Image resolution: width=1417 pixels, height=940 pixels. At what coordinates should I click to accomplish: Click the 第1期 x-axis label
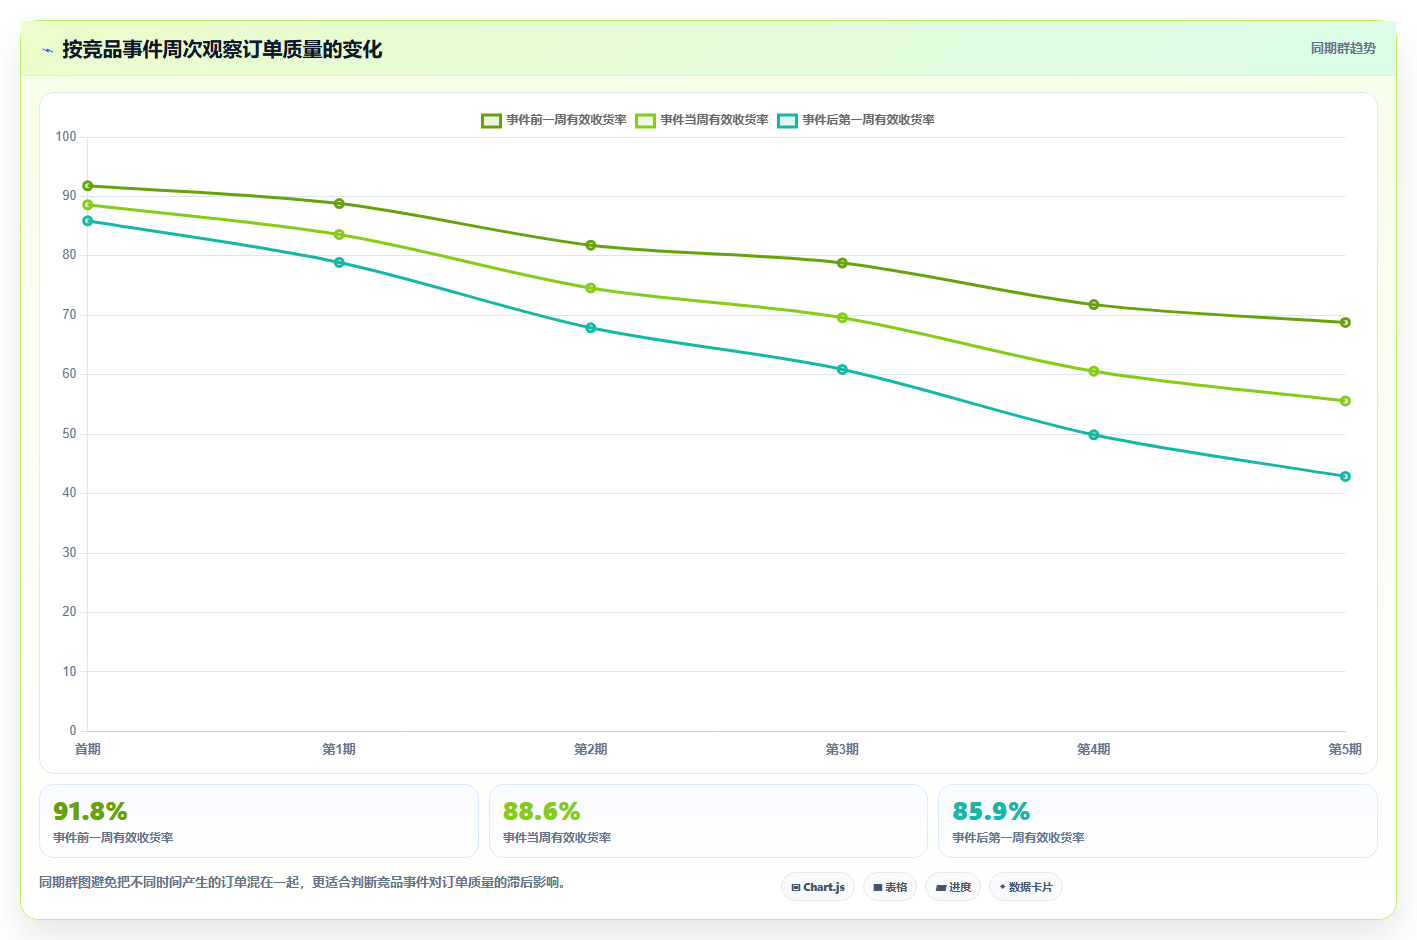pos(339,749)
